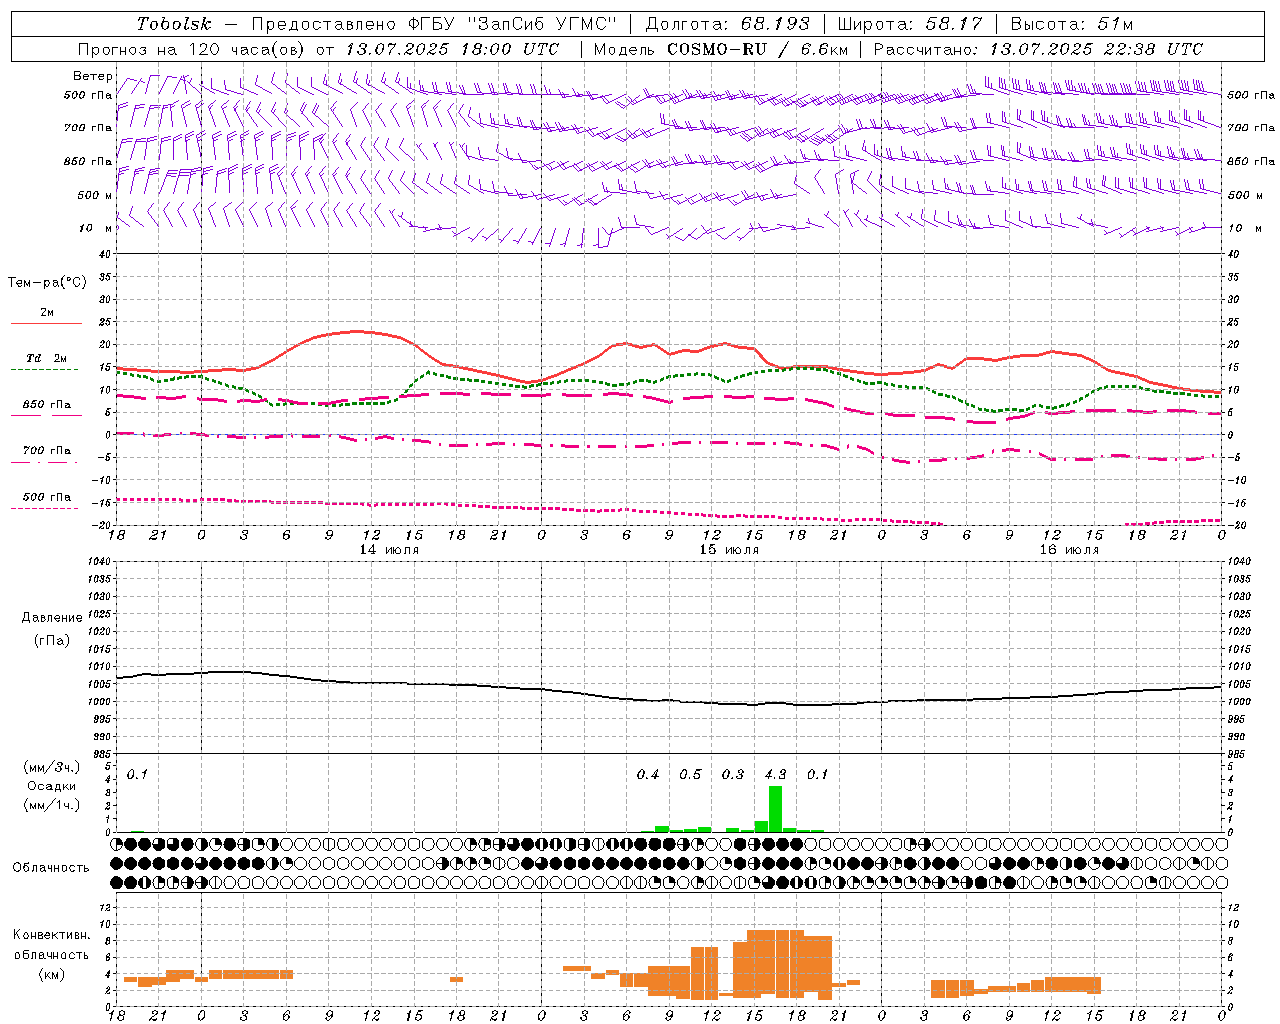Click the Тем-ра(°C) axis label

click(x=47, y=283)
